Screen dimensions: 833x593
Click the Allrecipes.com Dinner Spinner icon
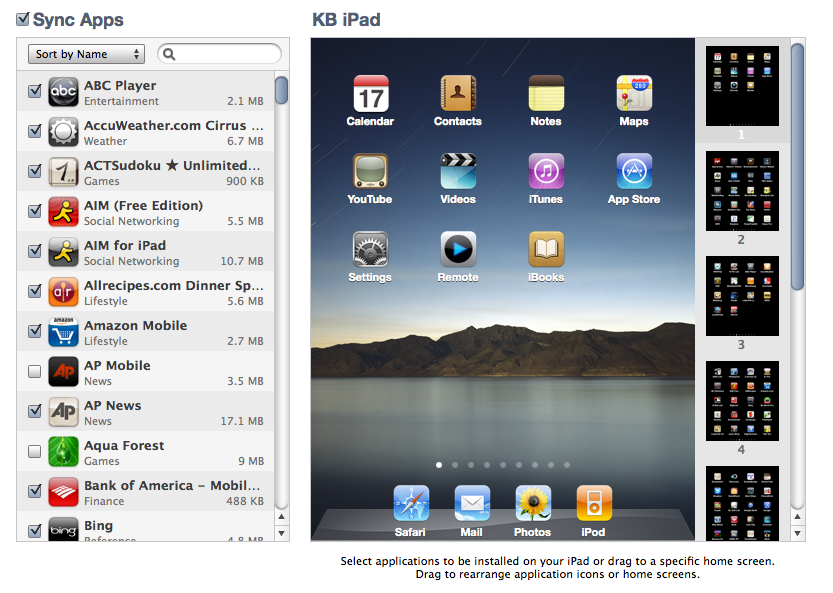64,292
